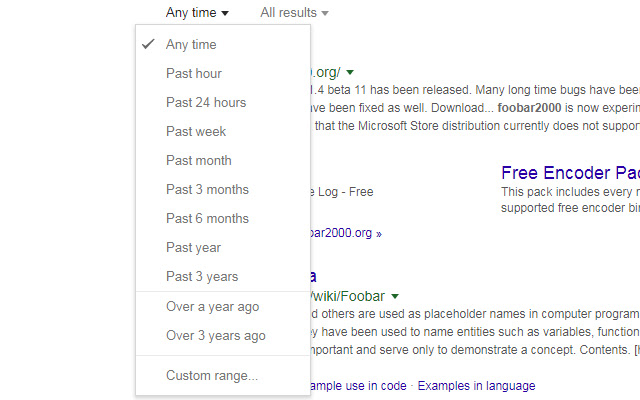640x400 pixels.
Task: Choose Over a year ago option
Action: [223, 307]
